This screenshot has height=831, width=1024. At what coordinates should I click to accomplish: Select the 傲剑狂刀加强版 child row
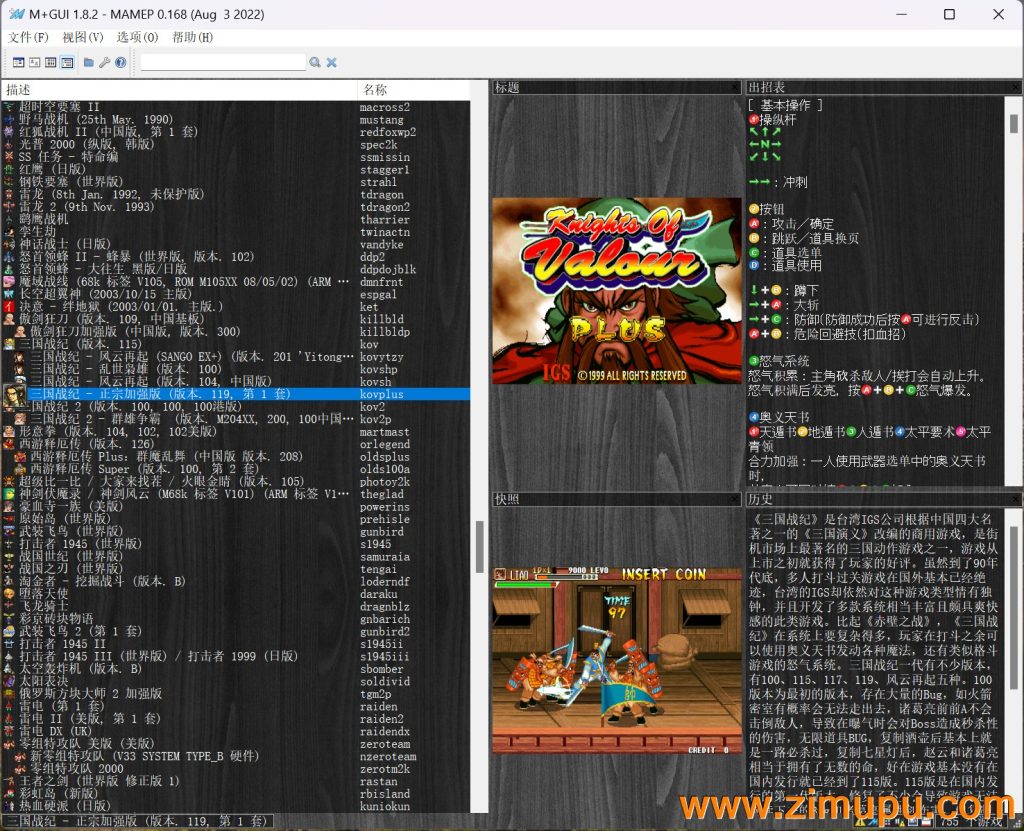point(235,332)
